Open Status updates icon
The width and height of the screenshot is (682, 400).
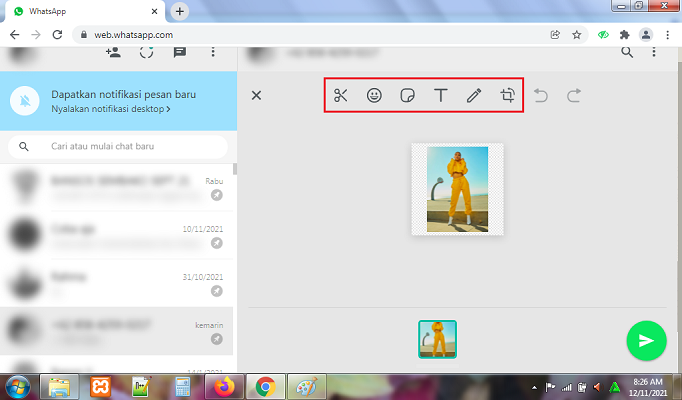tap(147, 53)
